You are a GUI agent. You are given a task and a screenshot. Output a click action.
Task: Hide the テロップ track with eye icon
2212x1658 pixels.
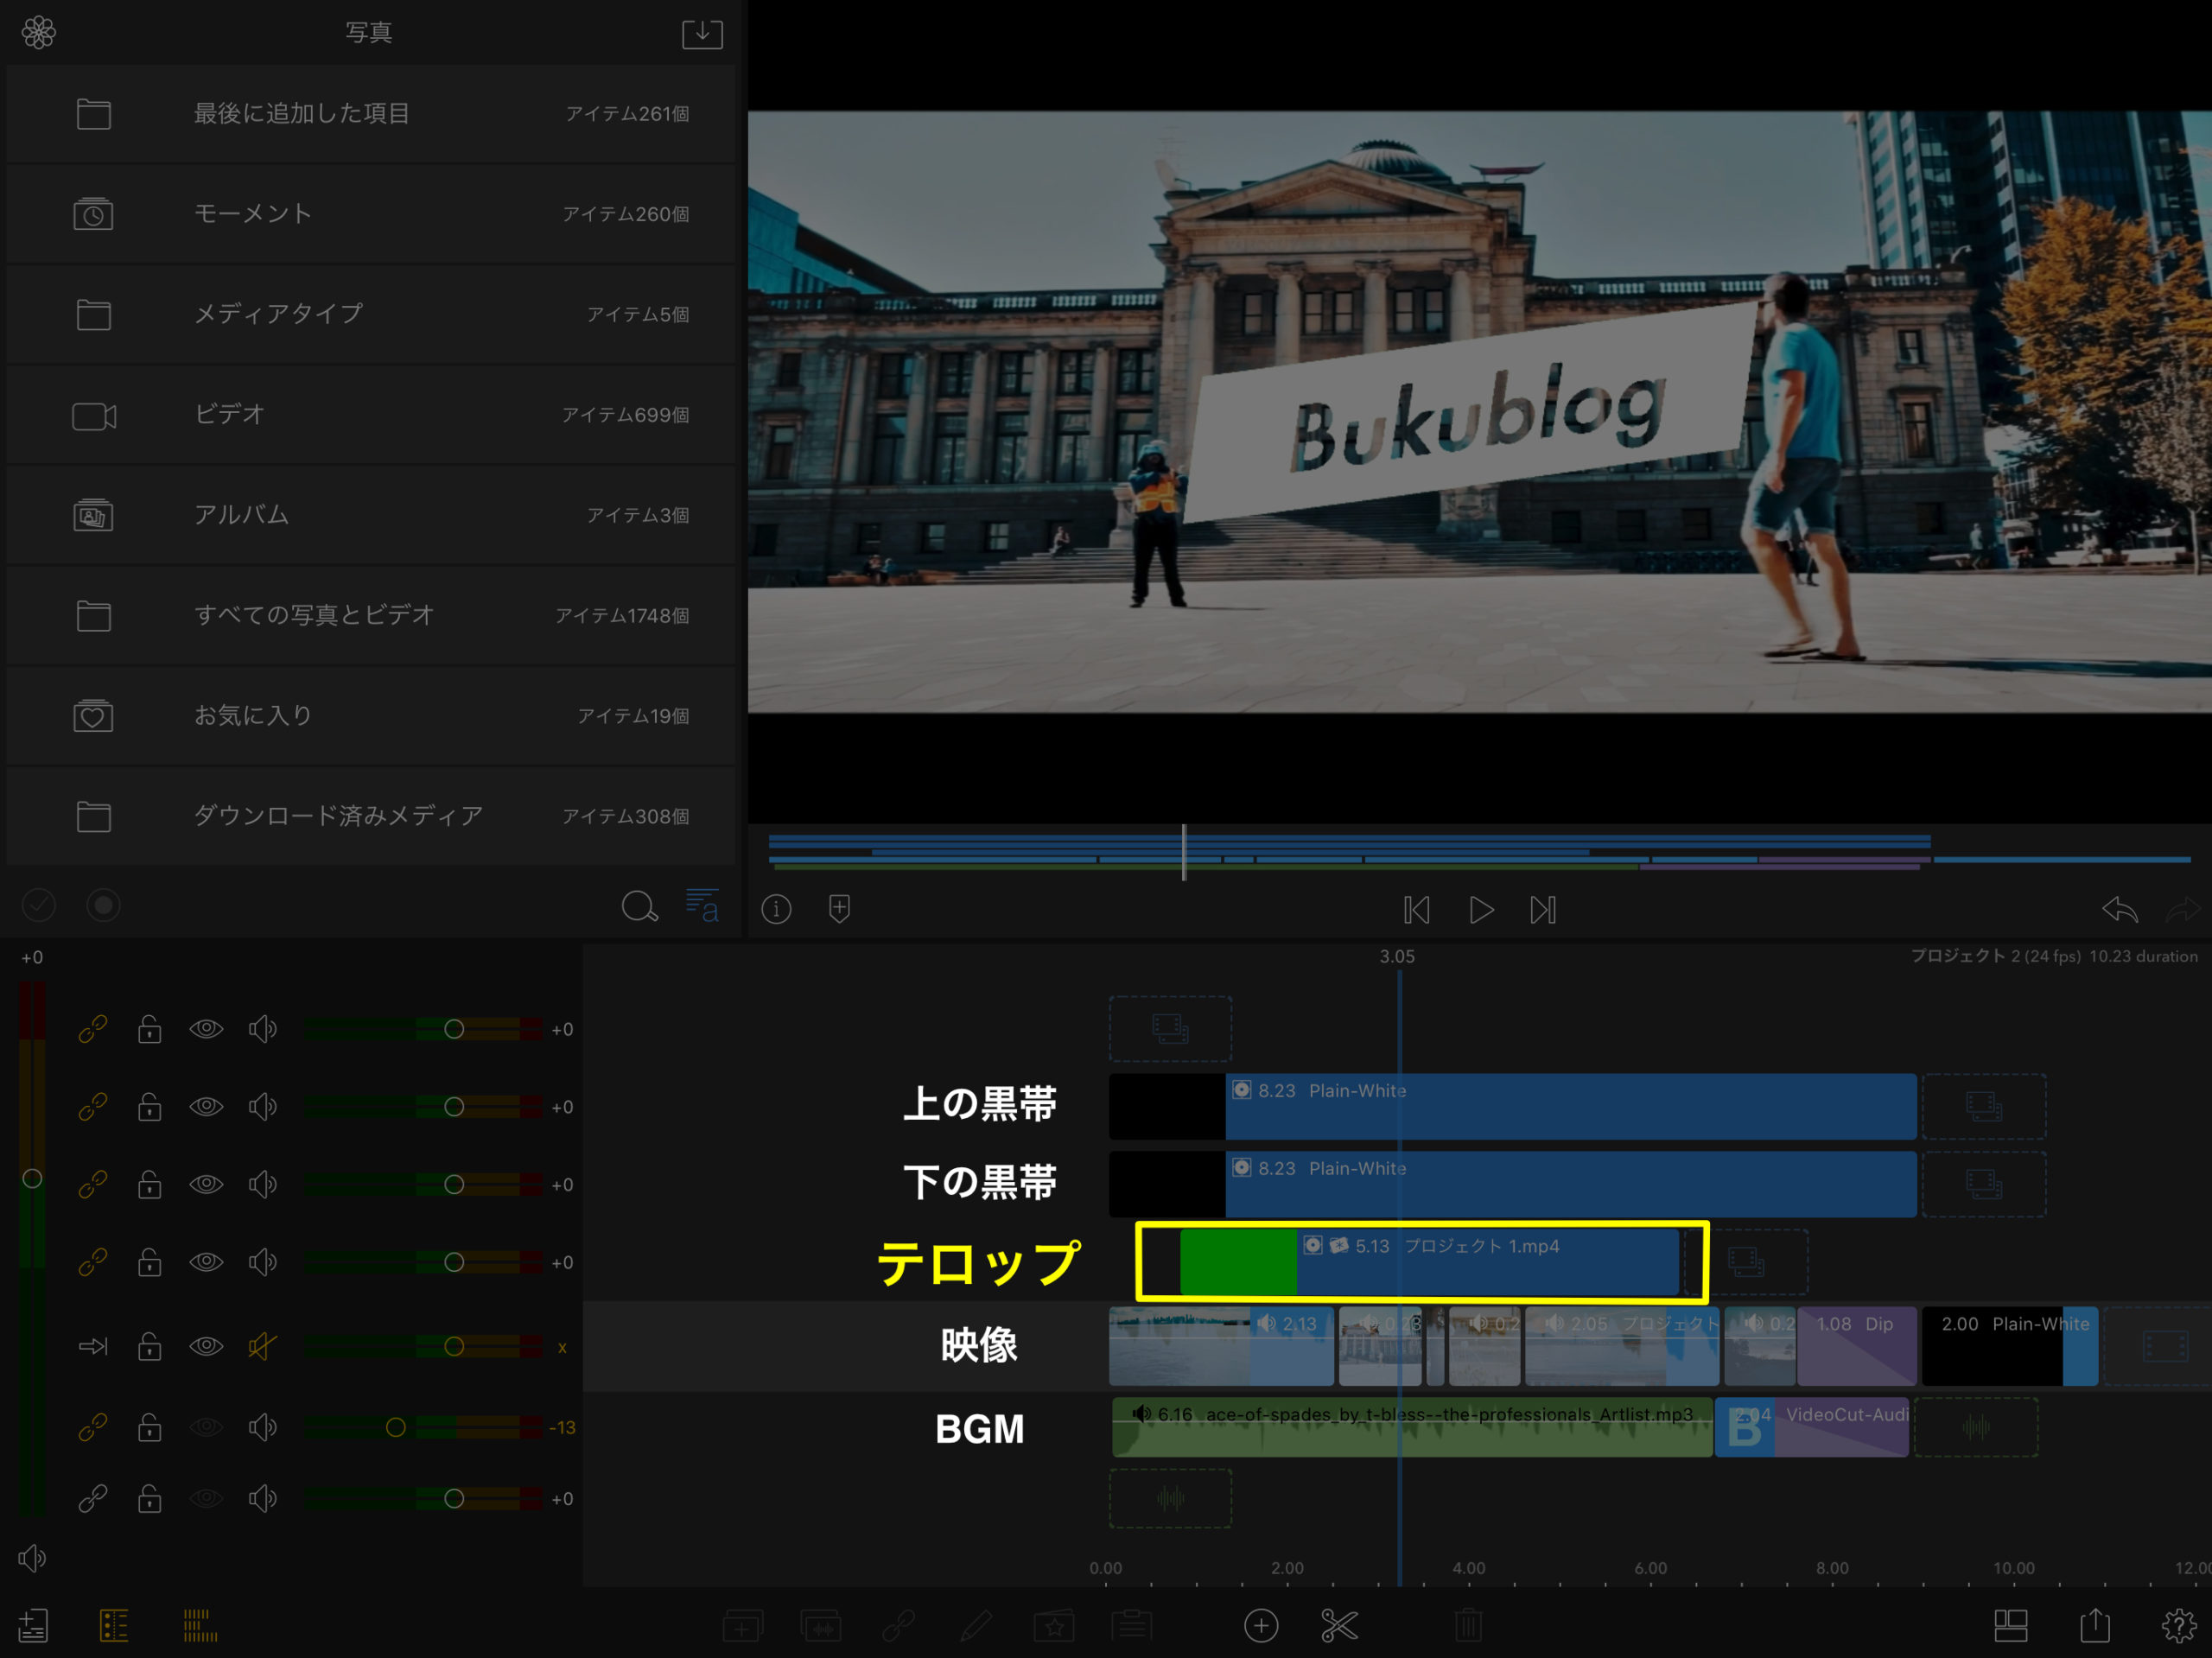(x=206, y=1263)
